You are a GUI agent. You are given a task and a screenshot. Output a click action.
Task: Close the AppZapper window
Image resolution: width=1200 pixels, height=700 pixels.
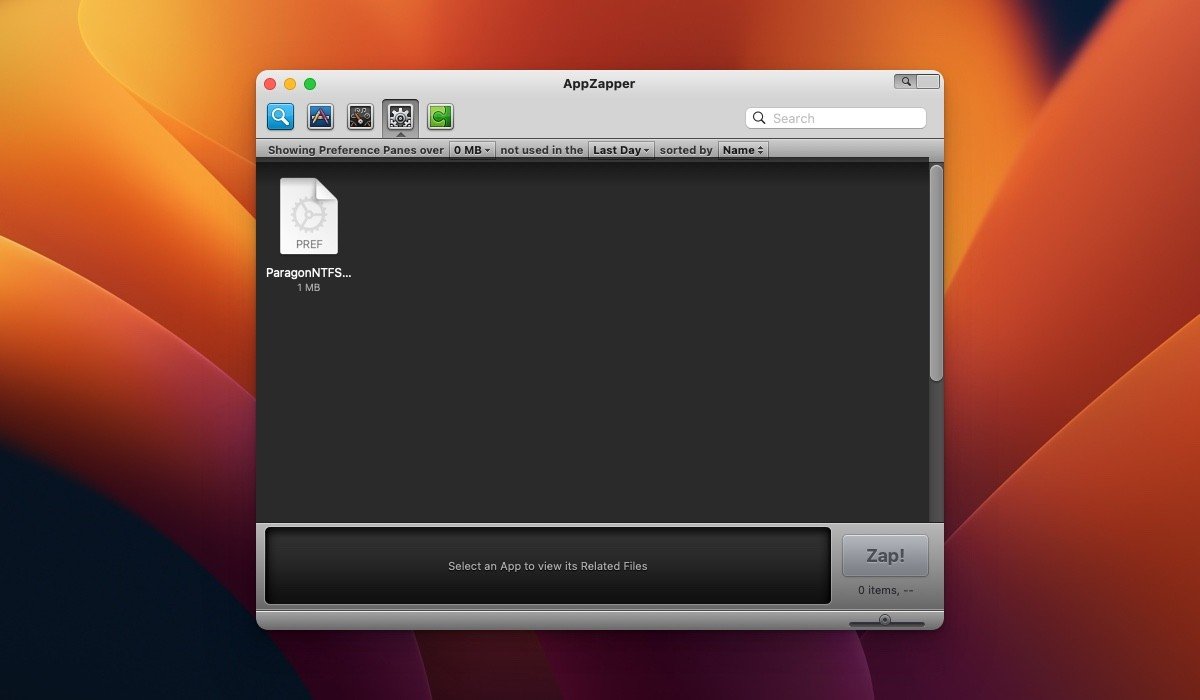270,84
